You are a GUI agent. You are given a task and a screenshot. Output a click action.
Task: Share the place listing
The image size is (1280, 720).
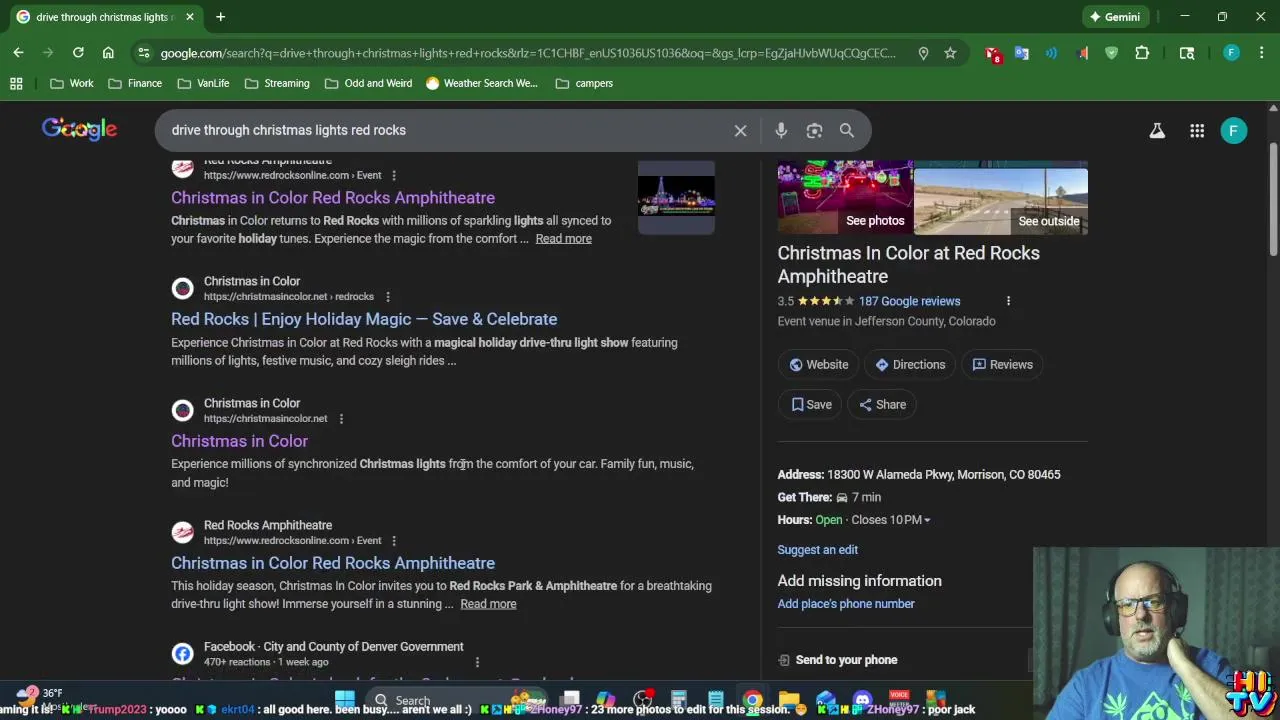(x=882, y=405)
